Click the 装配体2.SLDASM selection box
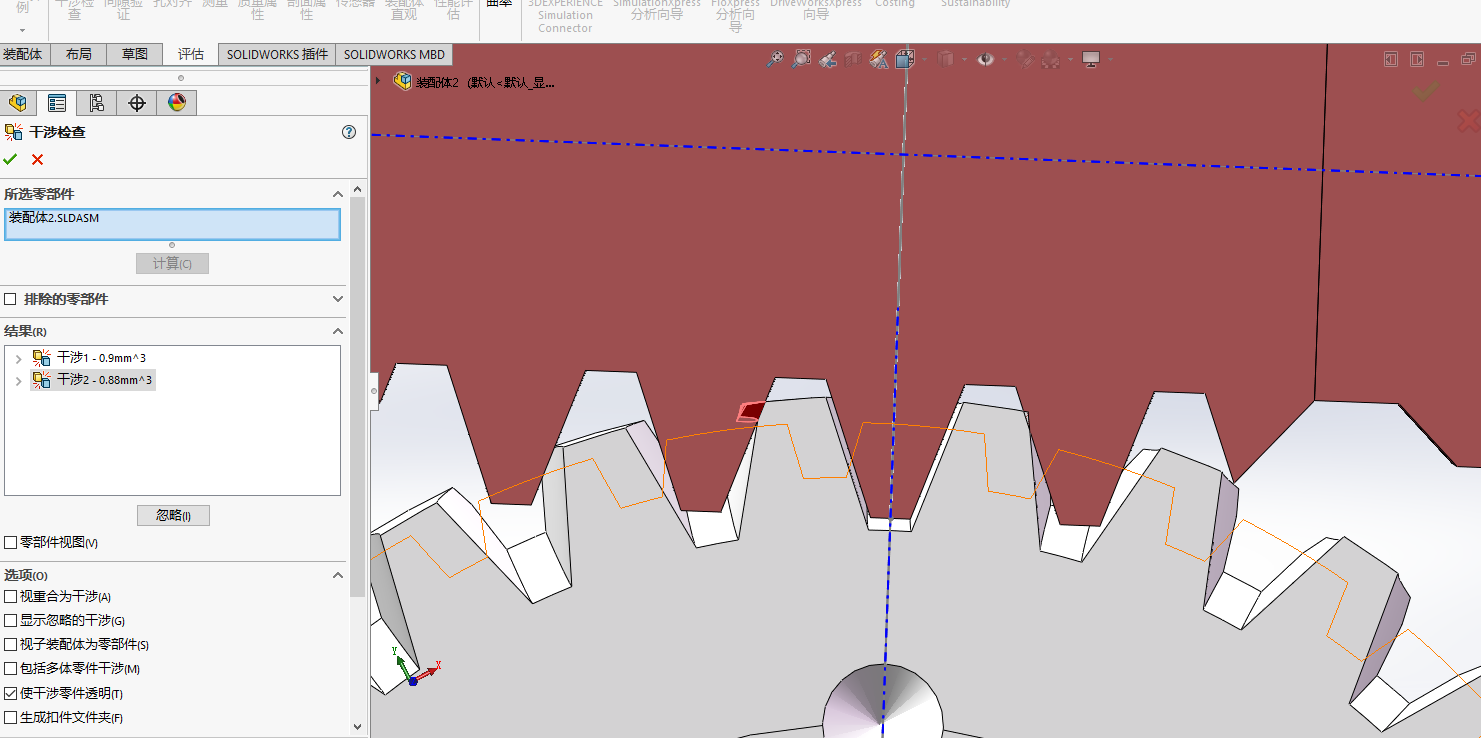Viewport: 1481px width, 738px height. [x=172, y=225]
